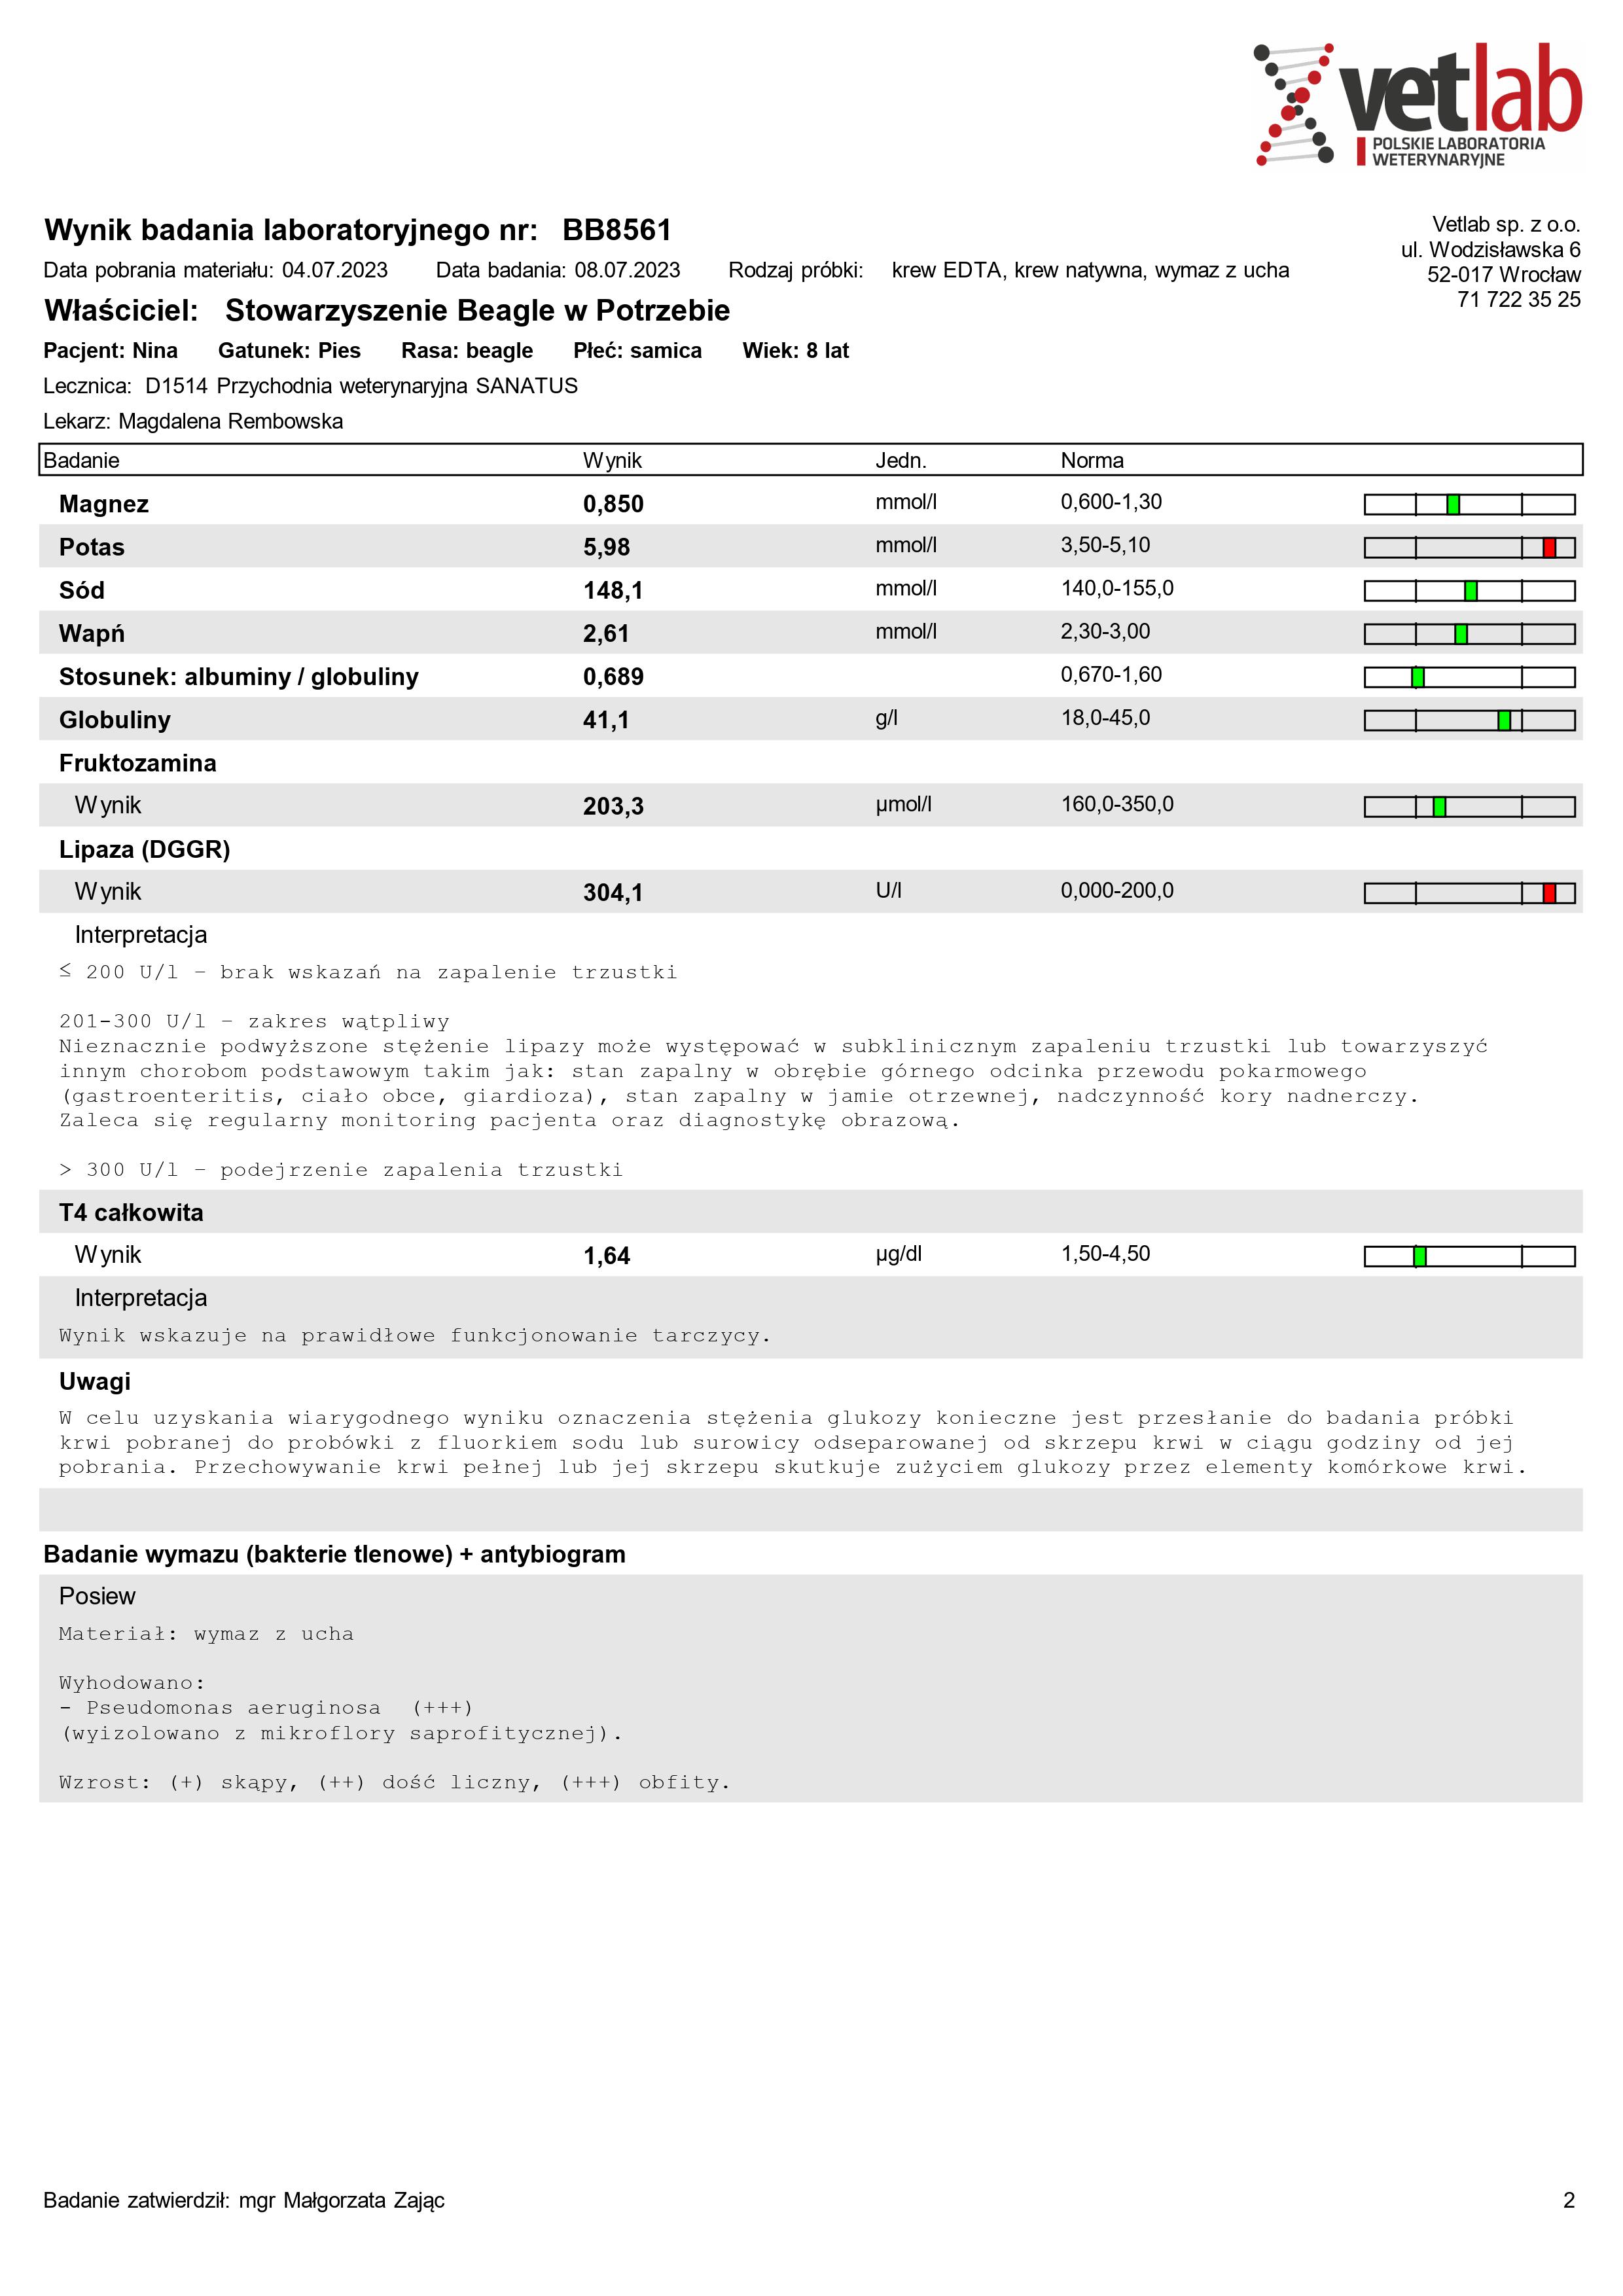Click the page number 2
1623x2296 pixels.
[1568, 2200]
